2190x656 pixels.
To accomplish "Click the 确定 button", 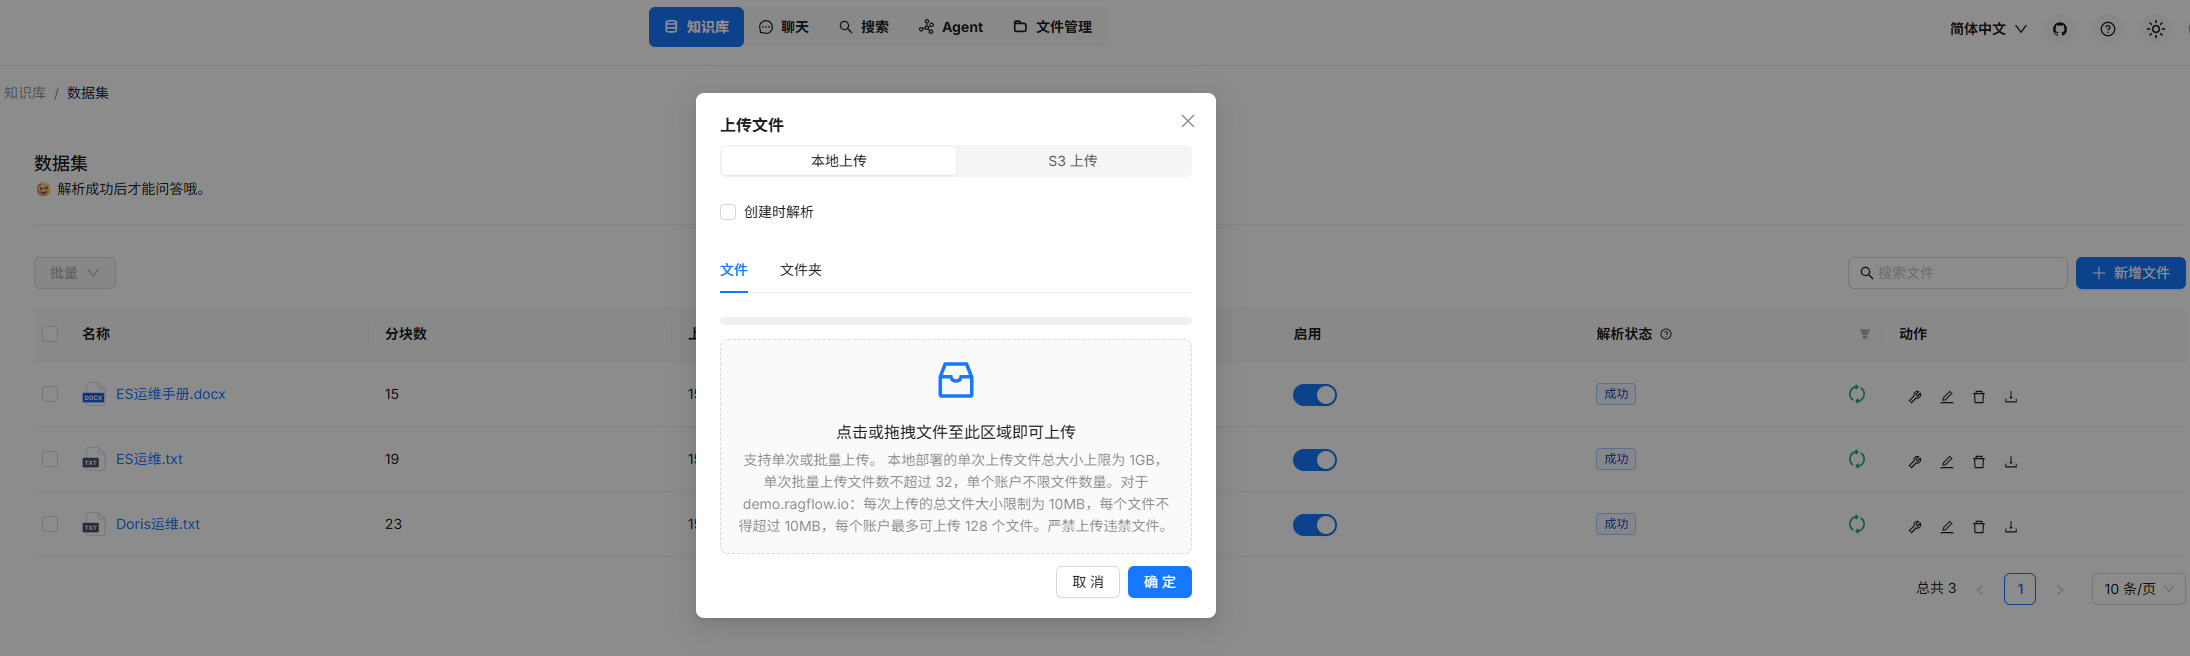I will click(1160, 582).
